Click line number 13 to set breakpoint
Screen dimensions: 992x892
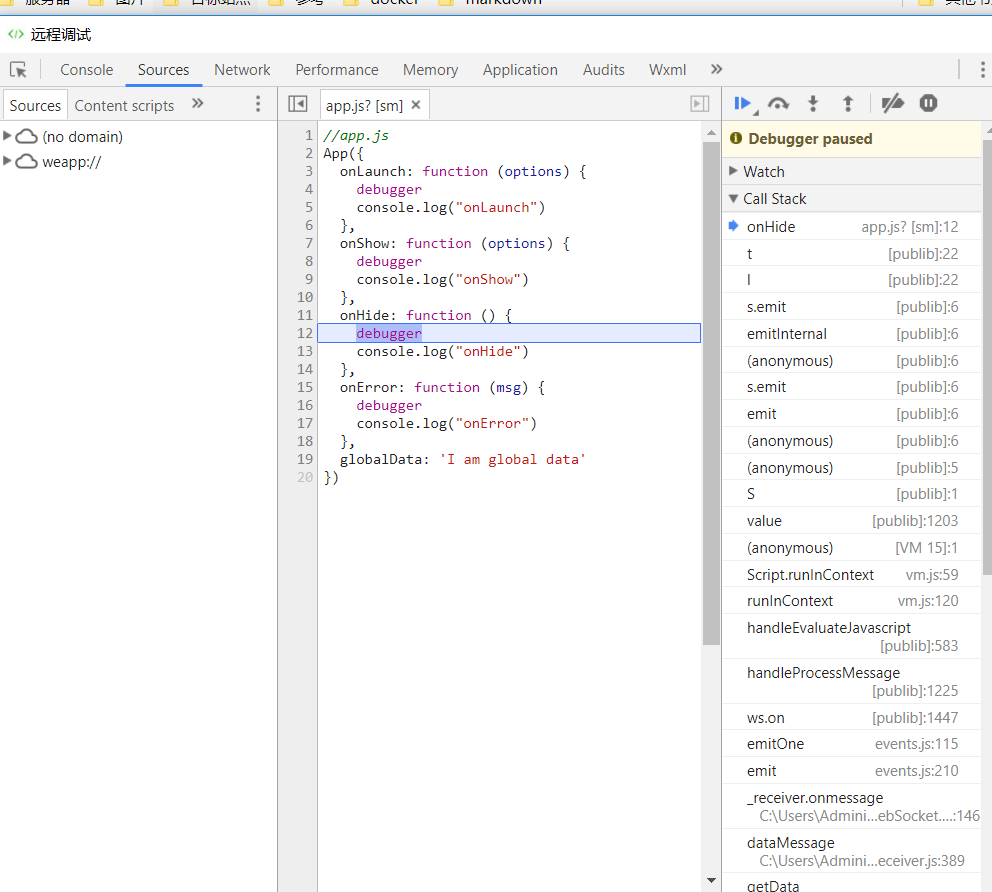[x=305, y=351]
